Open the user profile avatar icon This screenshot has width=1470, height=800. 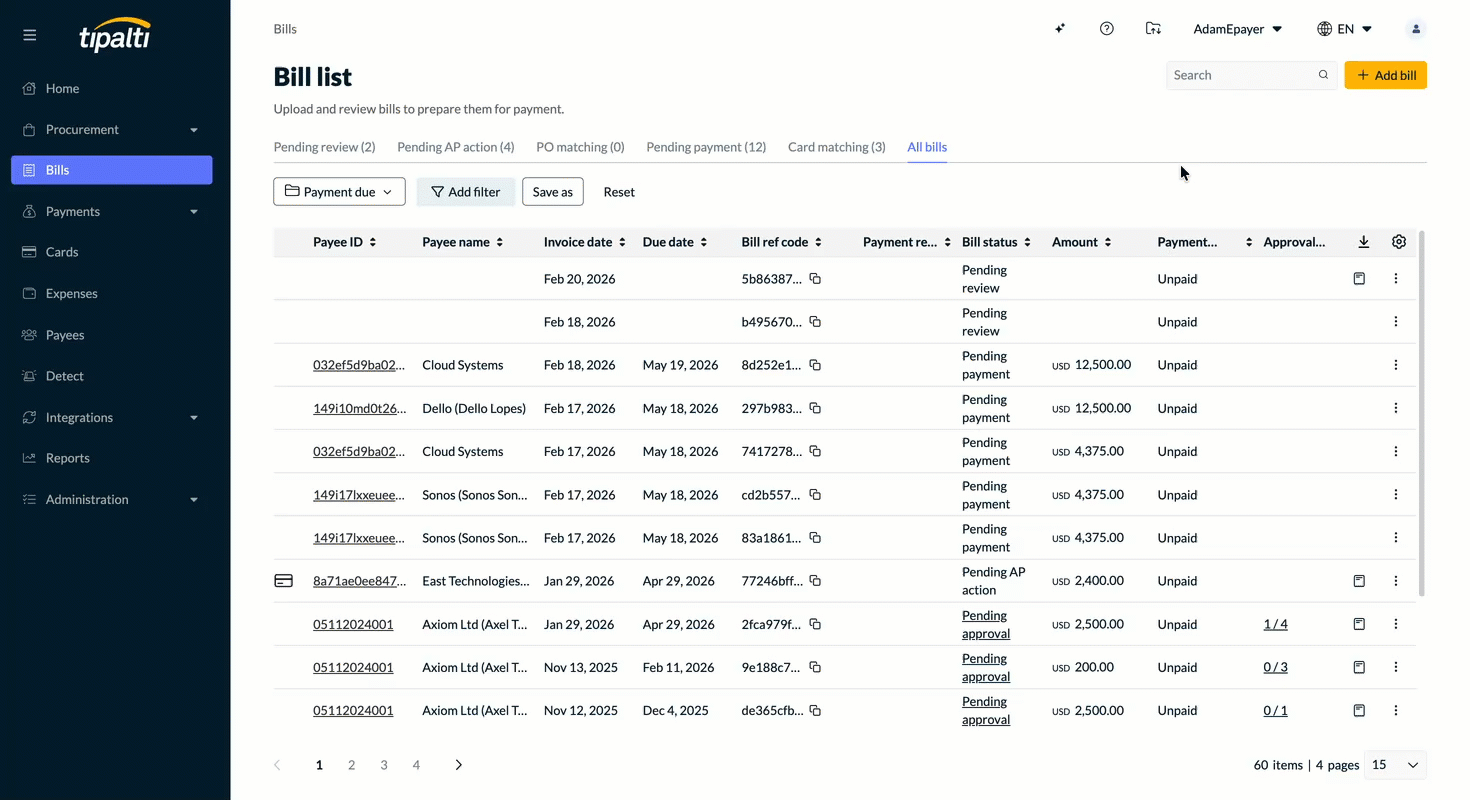tap(1415, 29)
